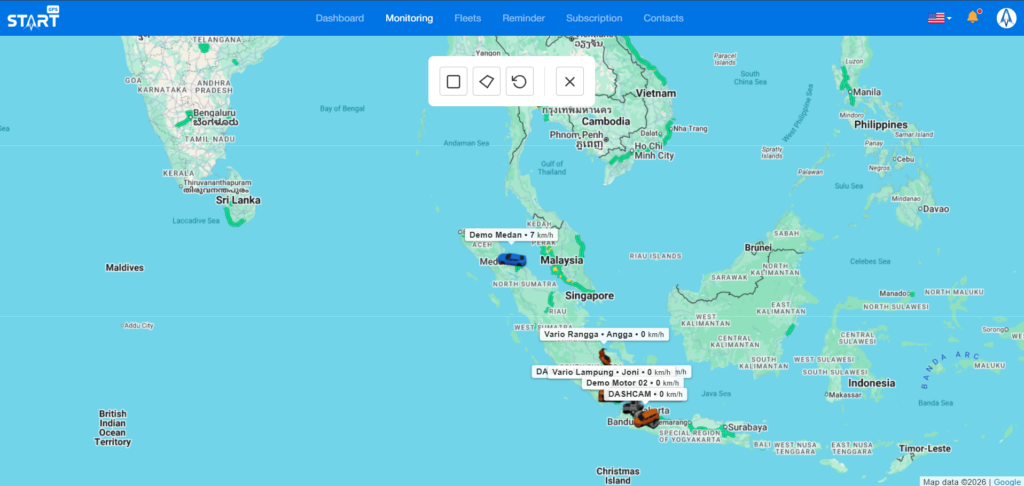Expand the language flag dropdown
Screen dimensions: 1024x486
(x=939, y=18)
